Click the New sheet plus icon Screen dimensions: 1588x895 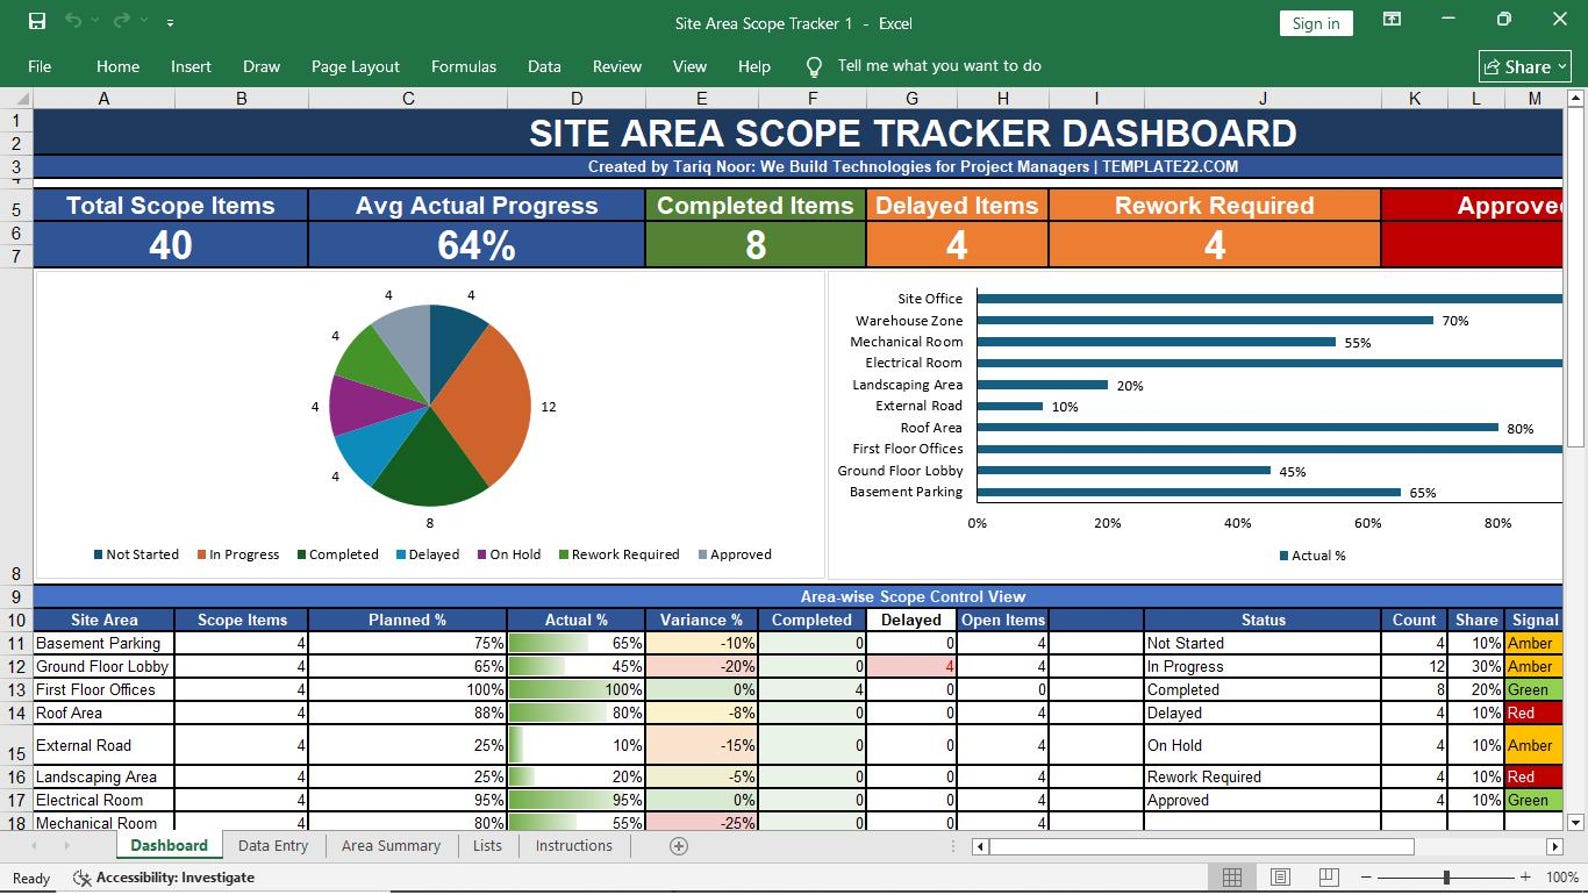(x=678, y=847)
